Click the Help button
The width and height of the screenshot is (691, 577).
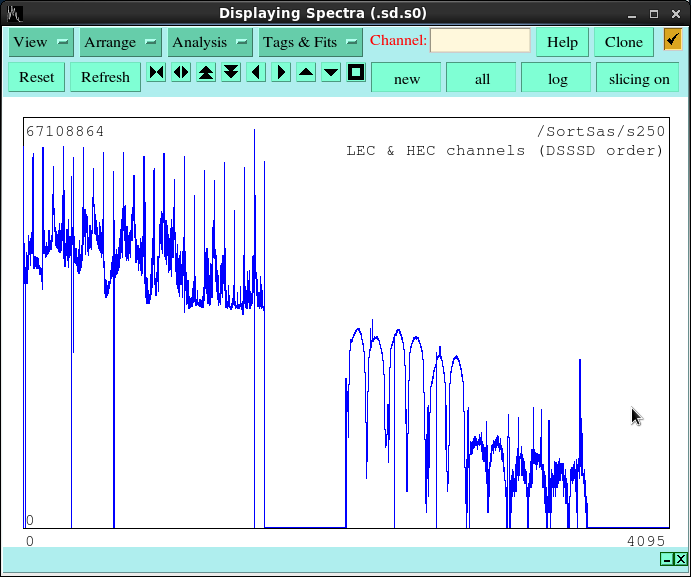(x=562, y=42)
